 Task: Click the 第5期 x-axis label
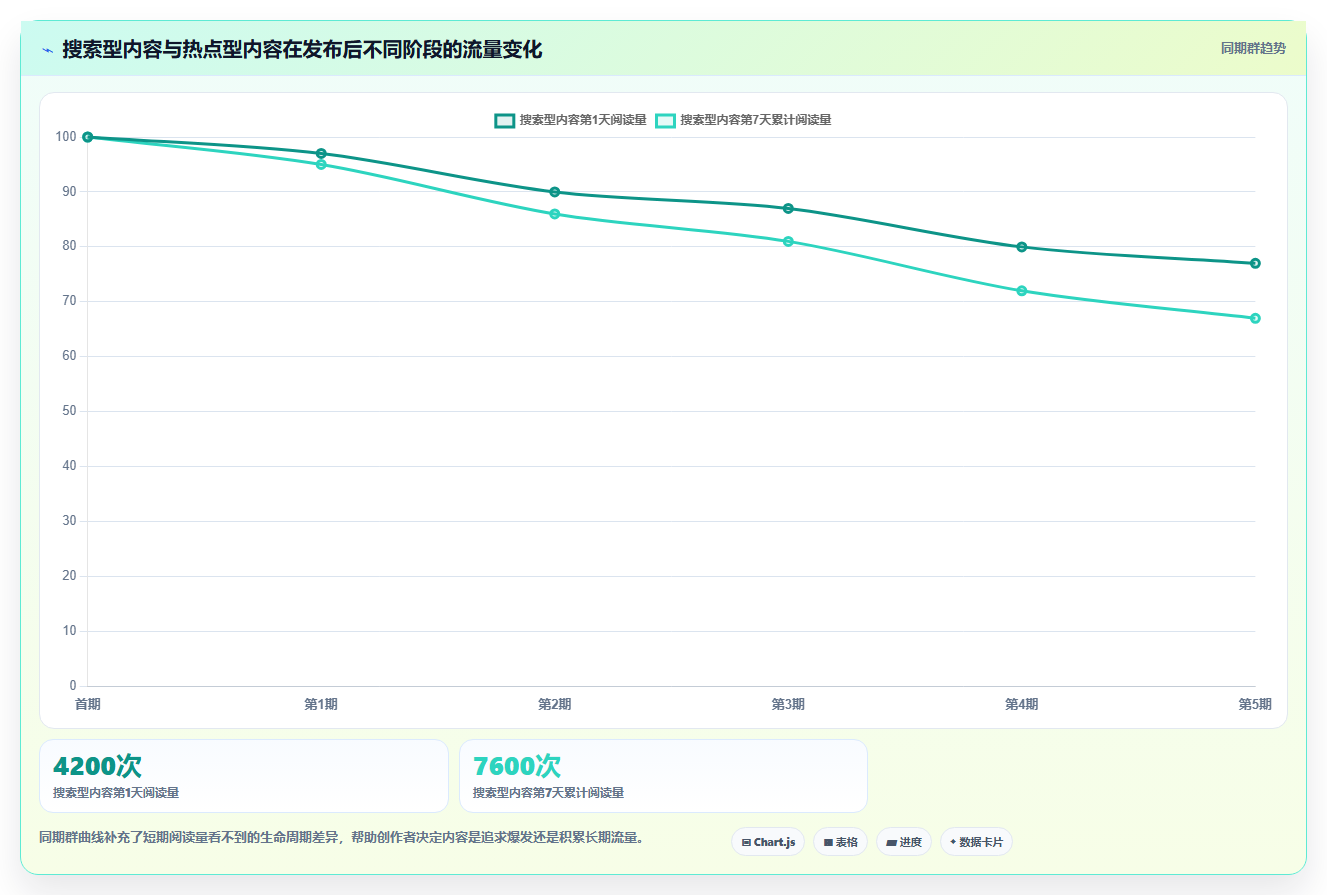[1255, 704]
